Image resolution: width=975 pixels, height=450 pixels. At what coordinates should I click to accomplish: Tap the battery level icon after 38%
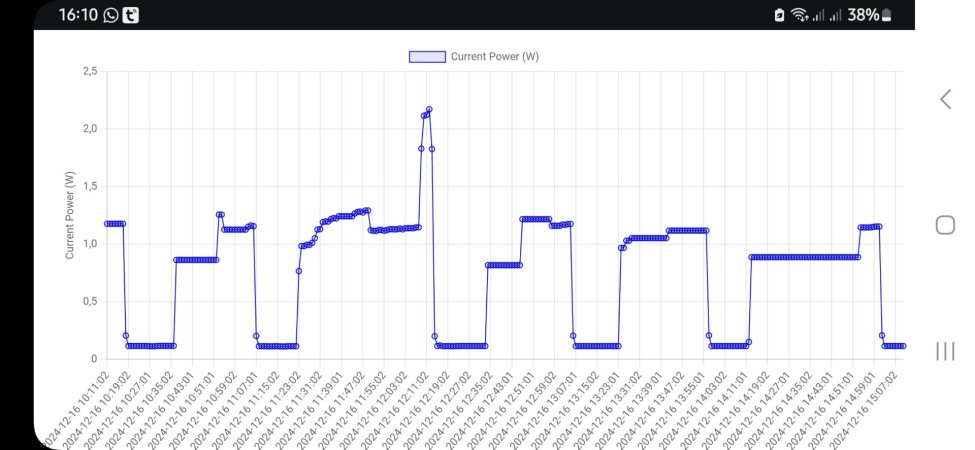point(886,15)
